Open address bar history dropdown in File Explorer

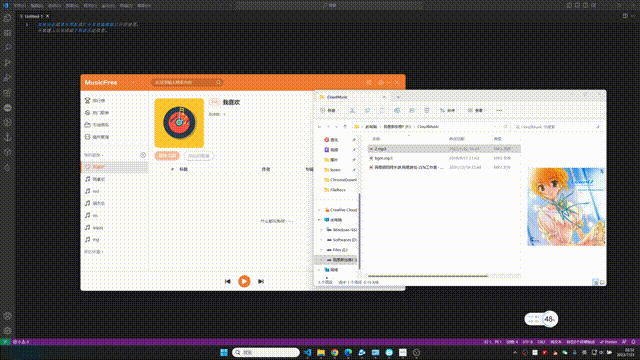[495, 127]
